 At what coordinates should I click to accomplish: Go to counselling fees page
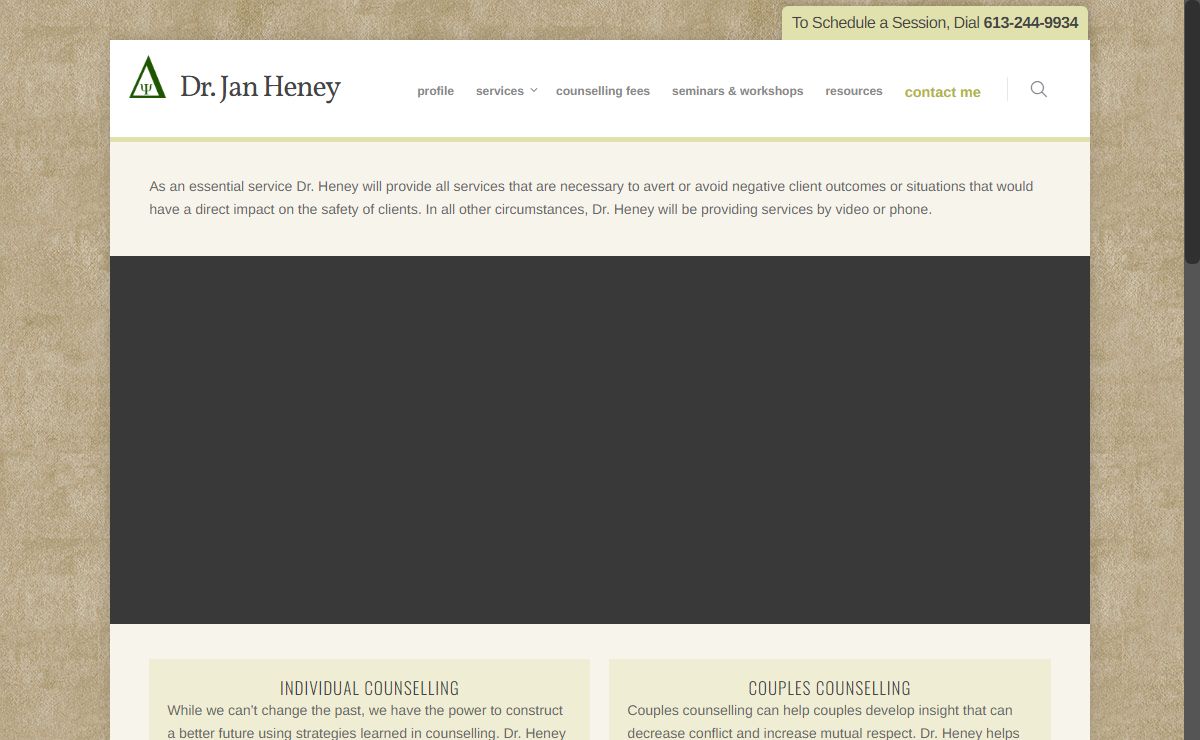click(603, 91)
